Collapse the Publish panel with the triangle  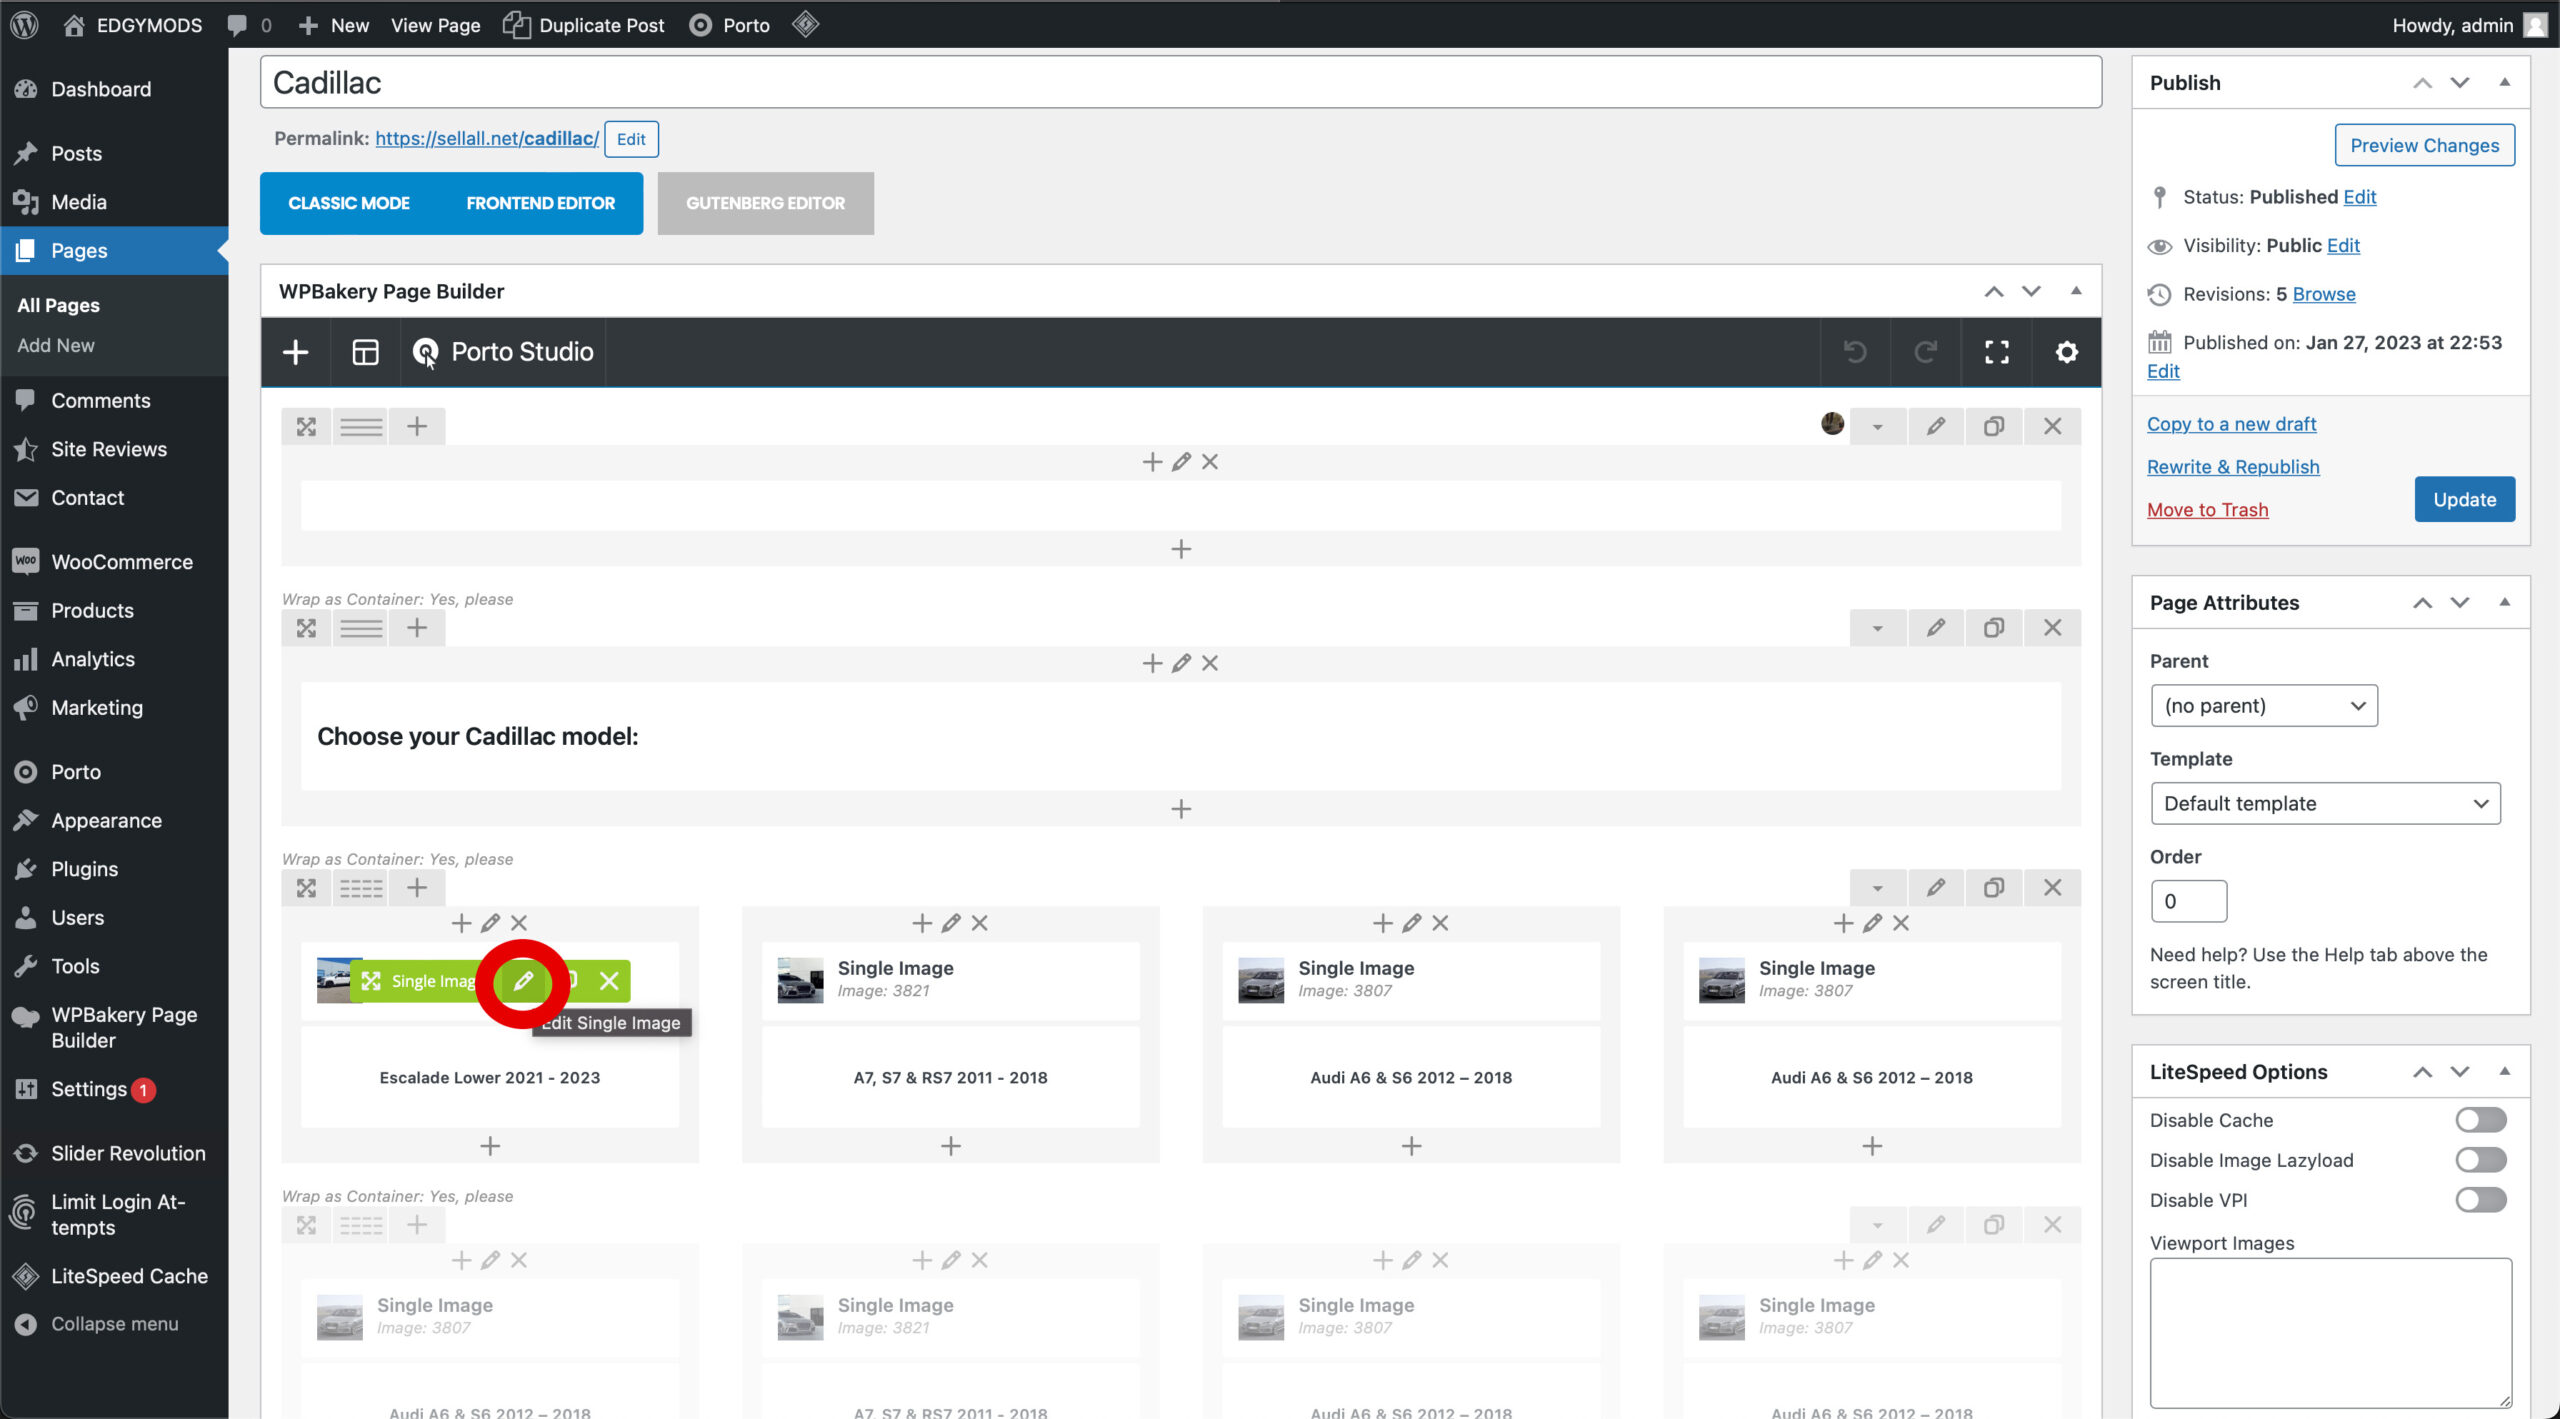(x=2505, y=82)
